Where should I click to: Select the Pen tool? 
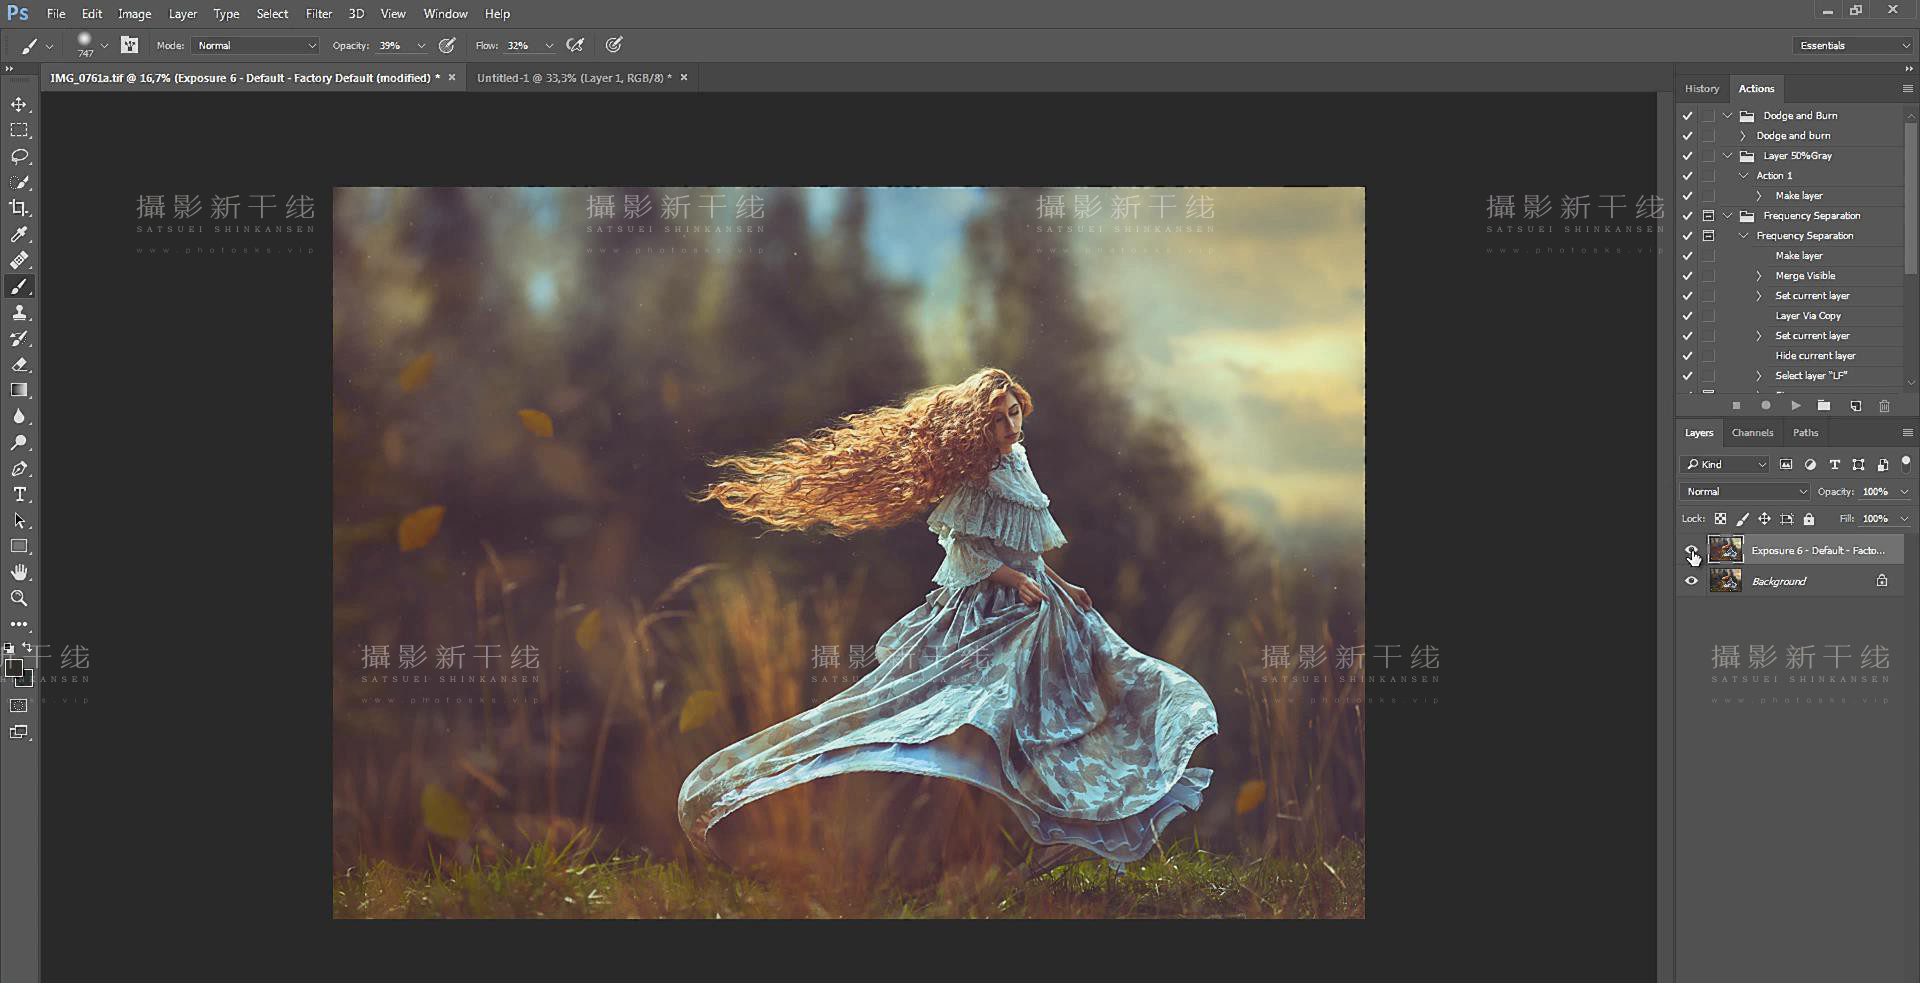click(x=19, y=469)
